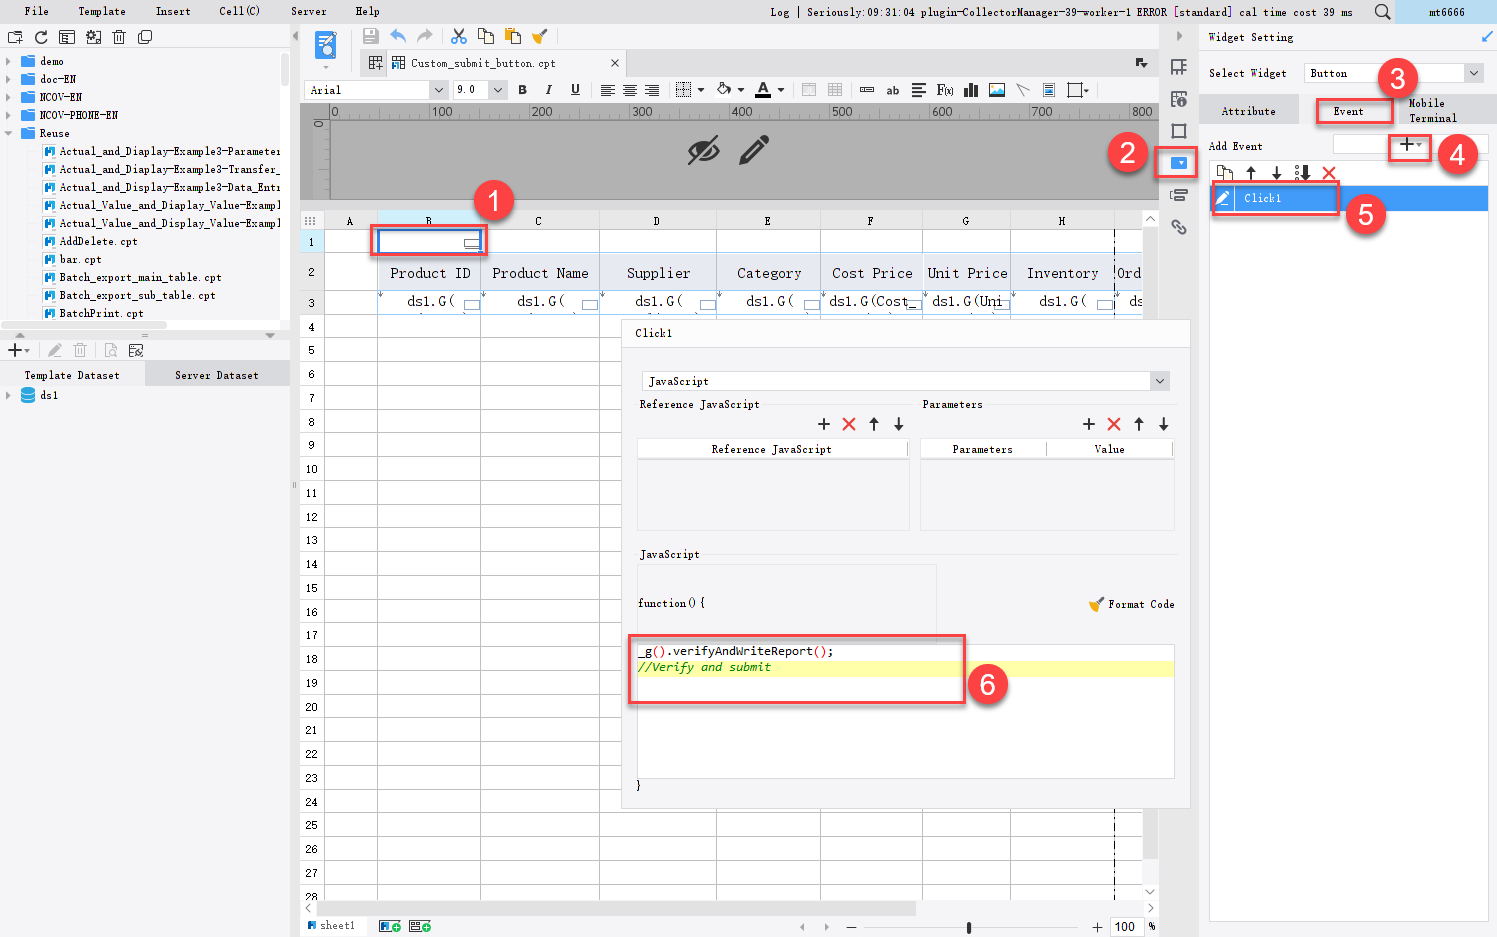Screen dimensions: 1497x937
Task: Click the Preview template icon
Action: (326, 46)
